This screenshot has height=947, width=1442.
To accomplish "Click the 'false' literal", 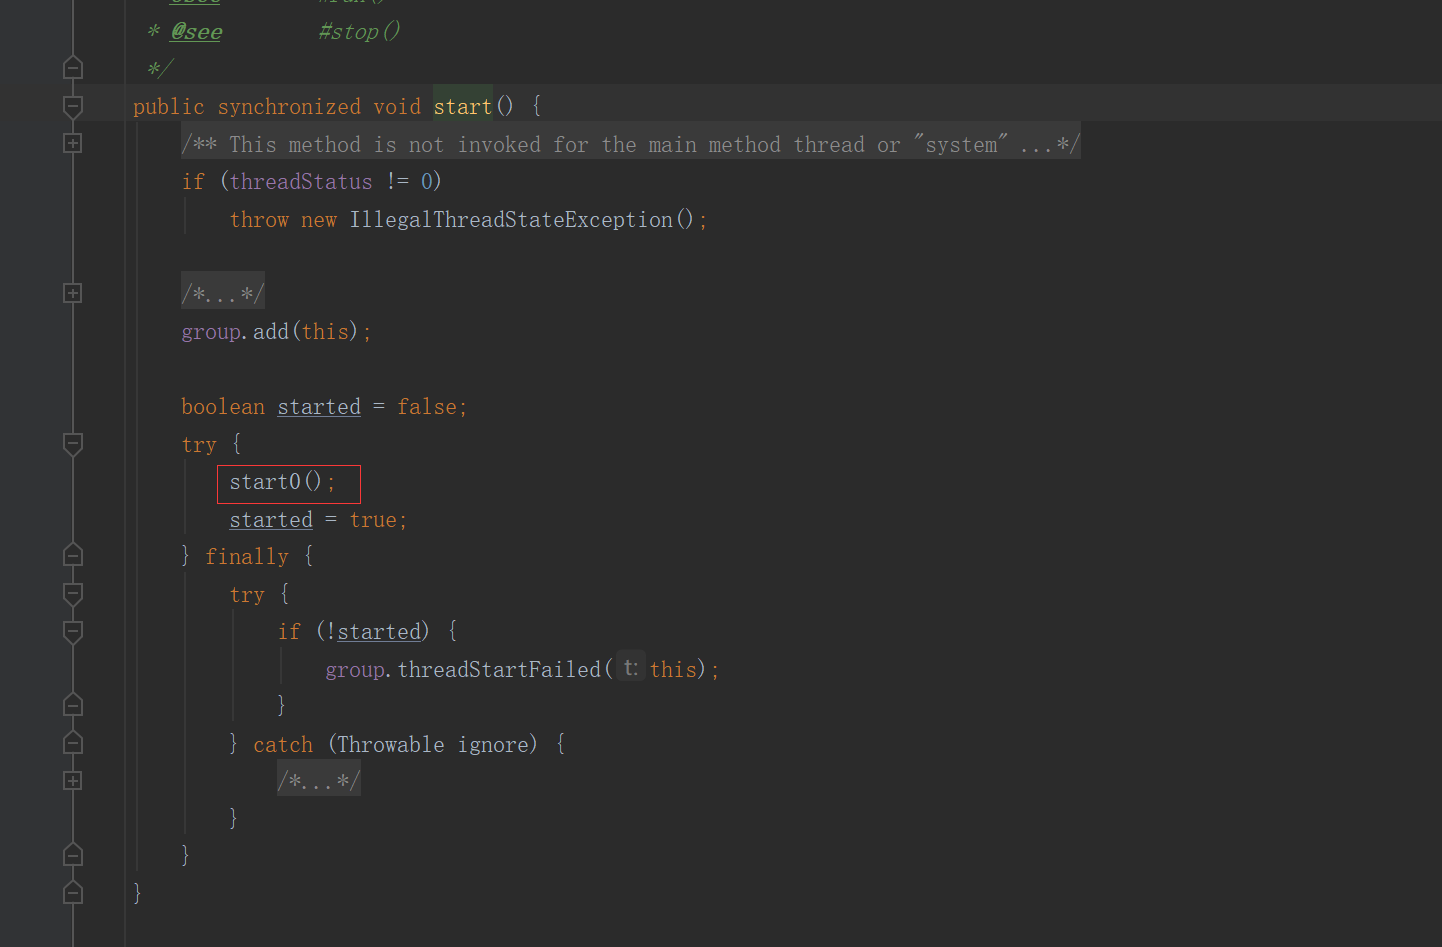I will 427,406.
